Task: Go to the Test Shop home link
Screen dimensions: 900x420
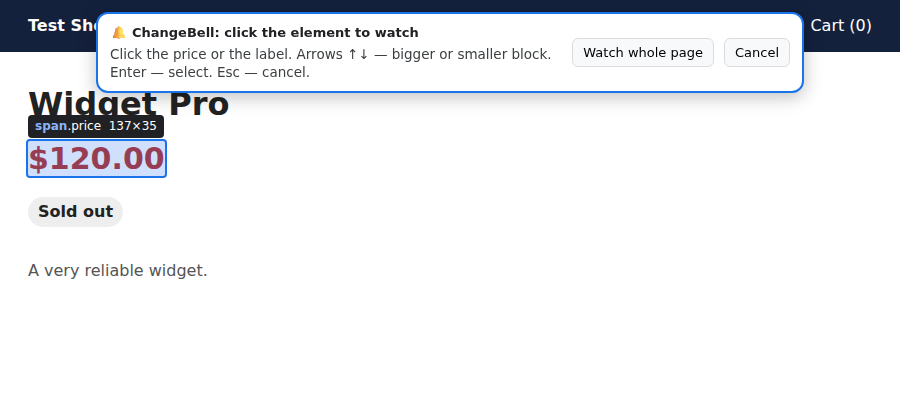Action: coord(65,26)
